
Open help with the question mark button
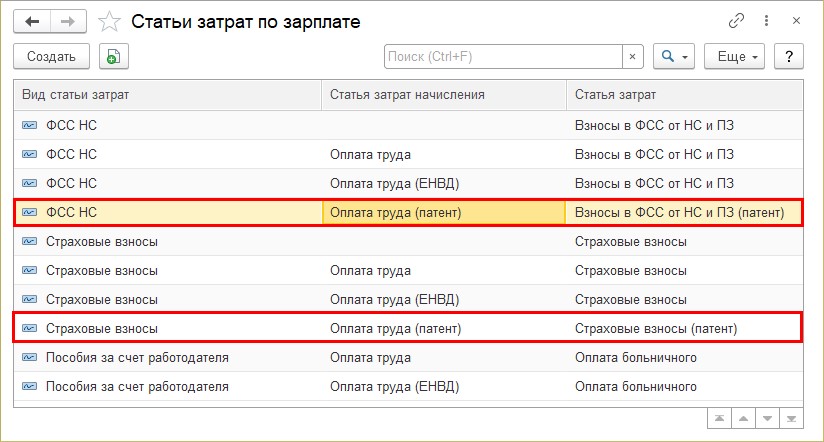coord(789,56)
